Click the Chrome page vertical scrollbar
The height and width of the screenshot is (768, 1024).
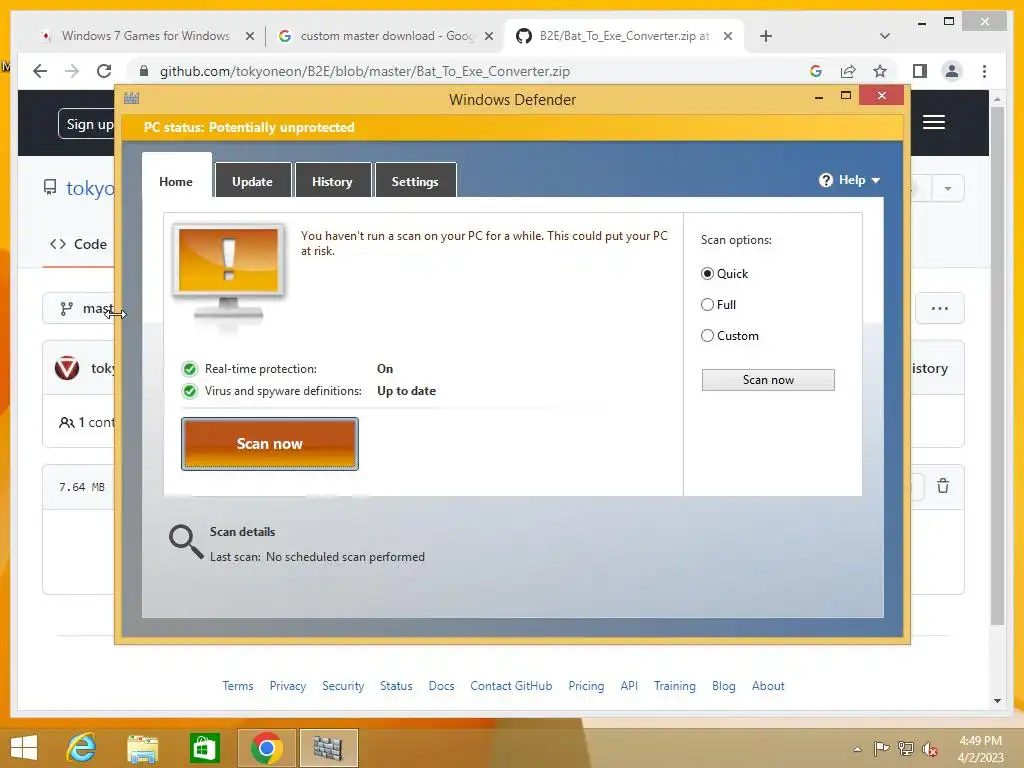click(x=997, y=366)
